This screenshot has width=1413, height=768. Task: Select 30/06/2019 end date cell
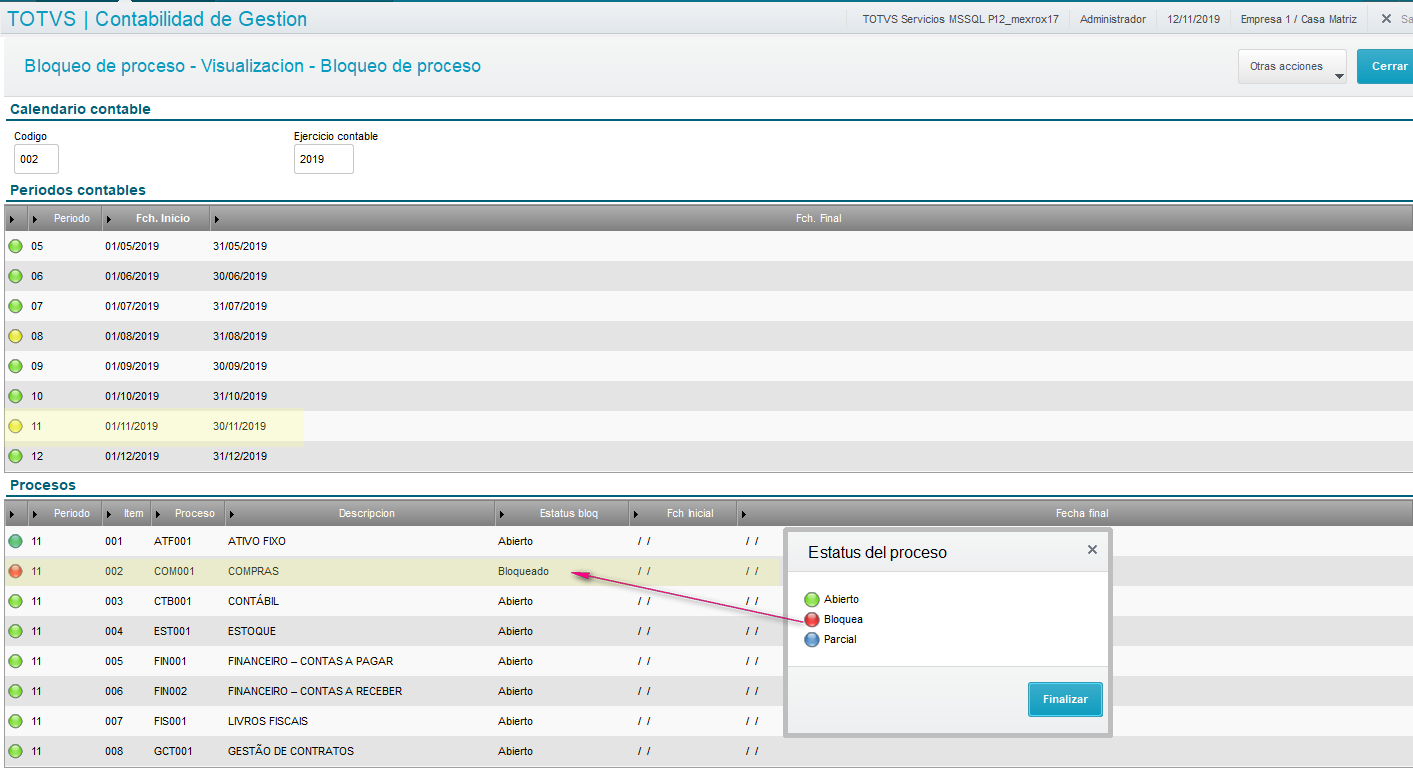coord(240,276)
